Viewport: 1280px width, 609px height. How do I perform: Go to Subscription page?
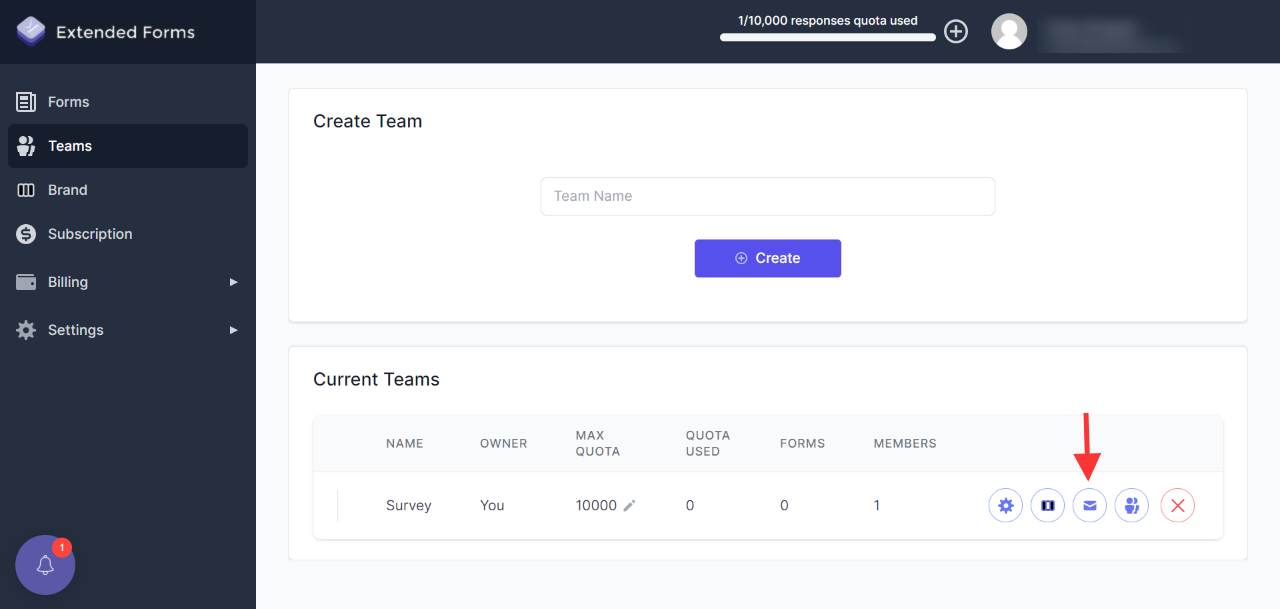(128, 234)
